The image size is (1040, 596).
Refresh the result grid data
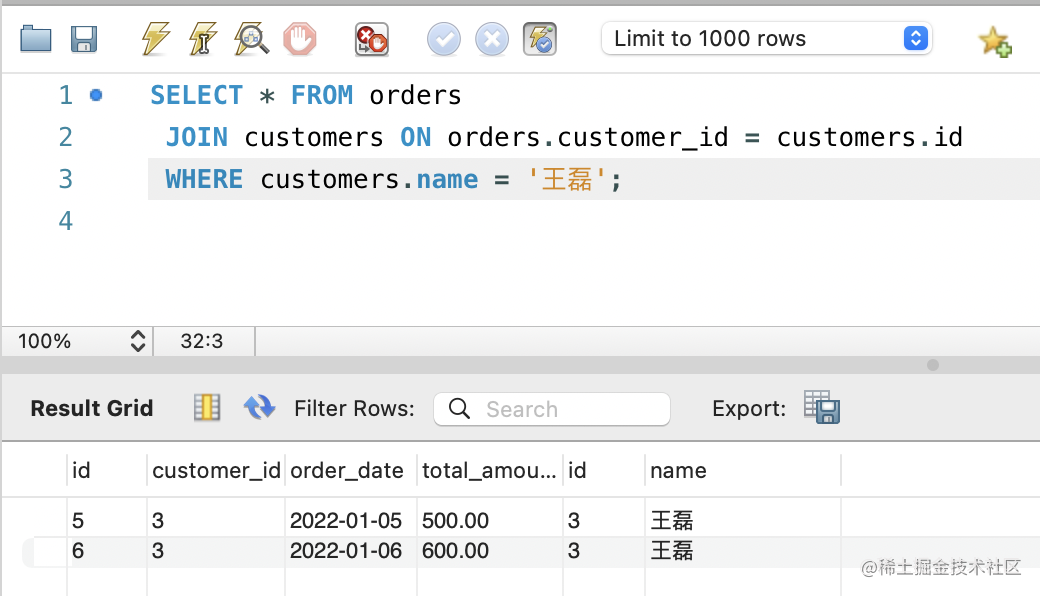[259, 407]
